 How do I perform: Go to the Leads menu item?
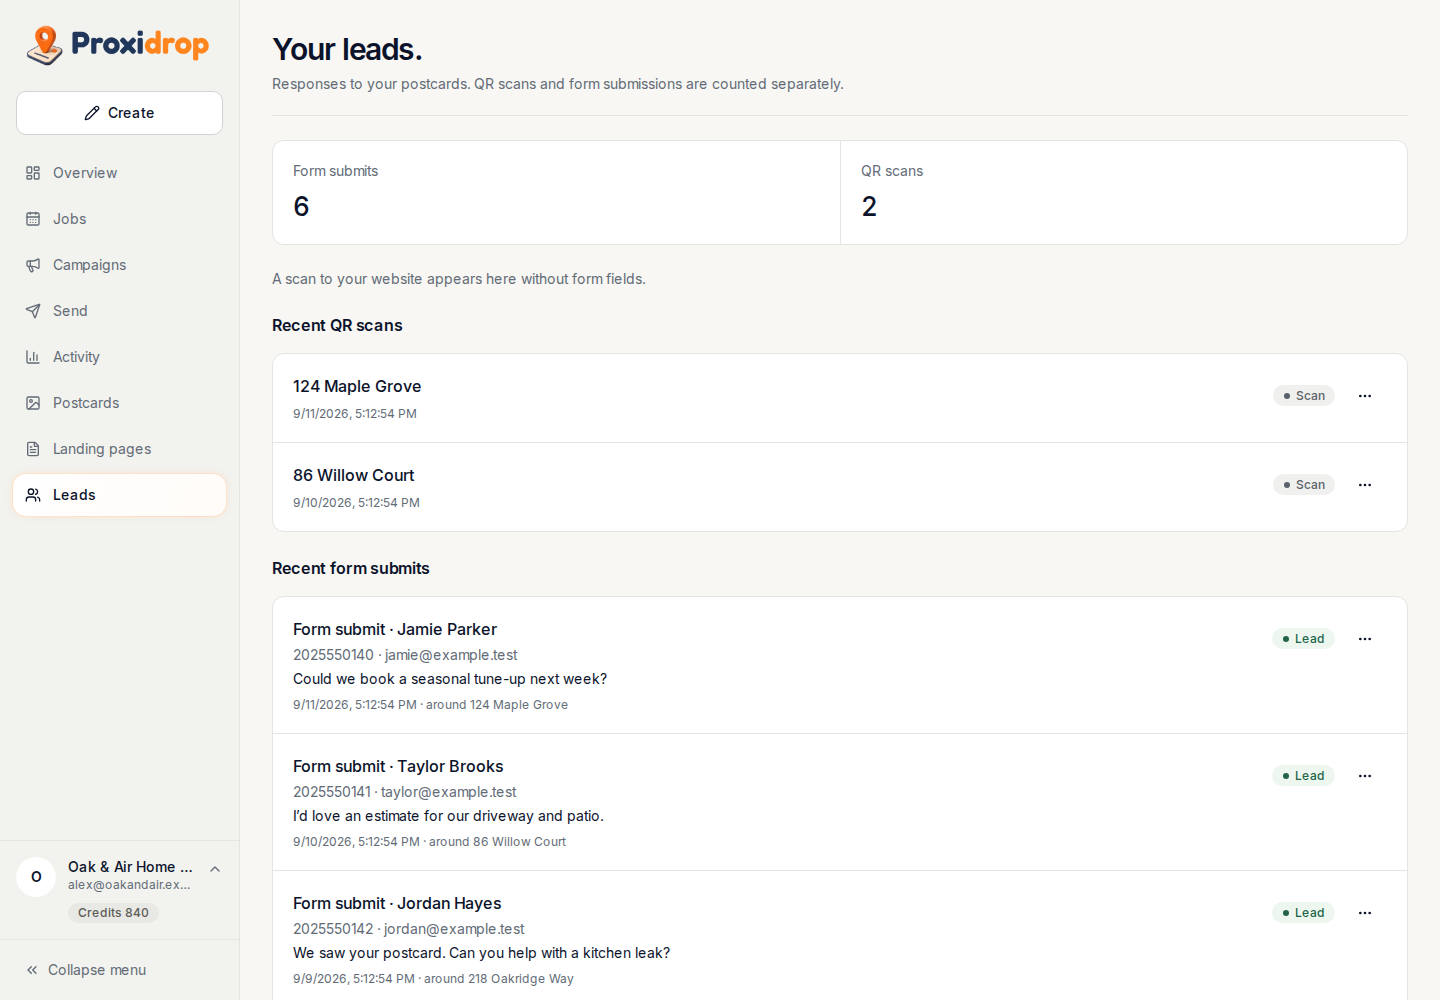coord(119,495)
